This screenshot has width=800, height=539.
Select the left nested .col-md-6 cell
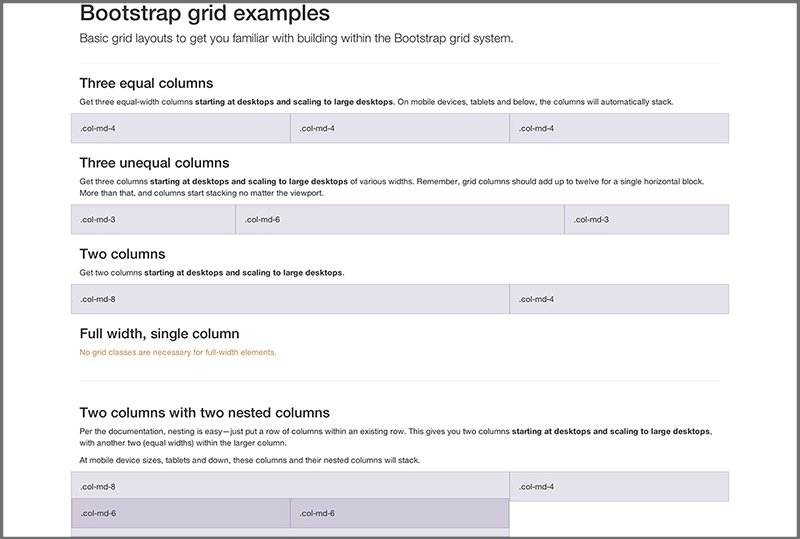(x=181, y=513)
